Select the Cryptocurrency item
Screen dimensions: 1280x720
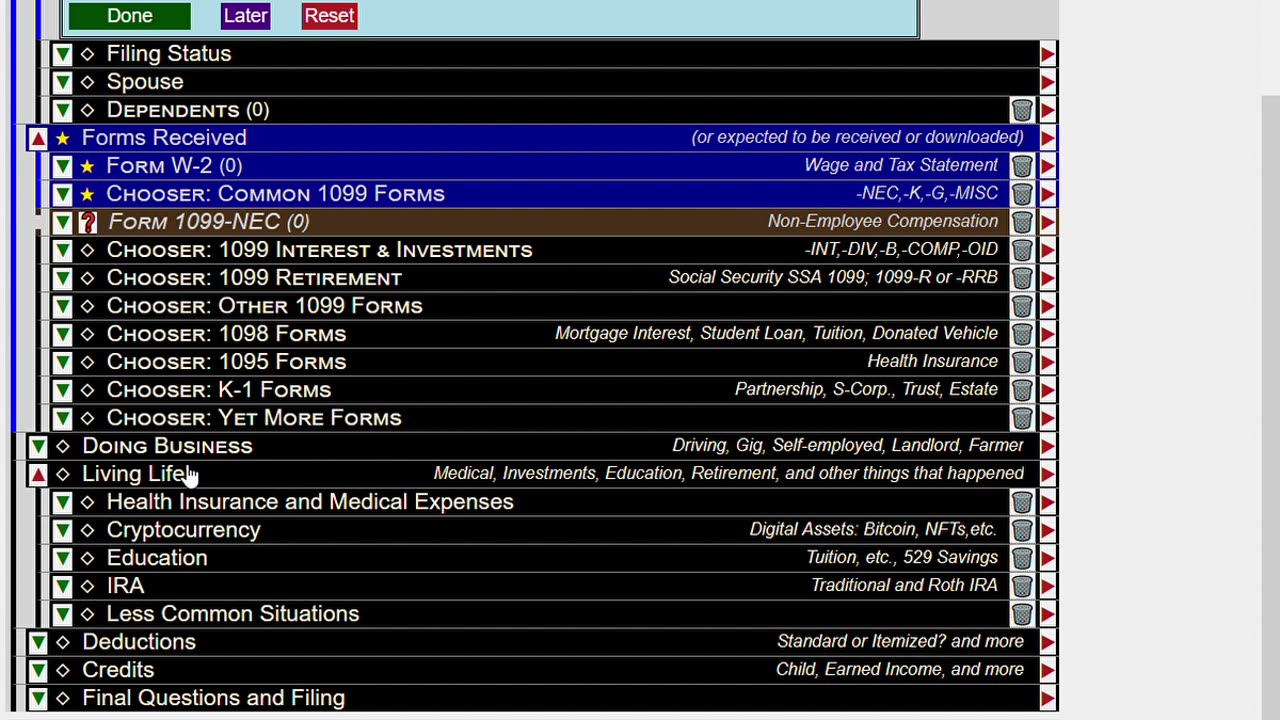coord(183,530)
